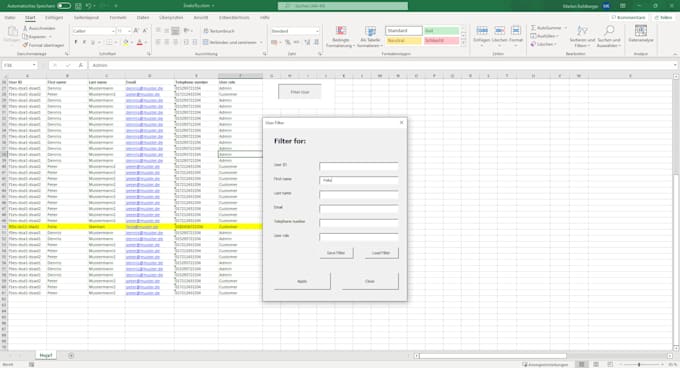The image size is (680, 368).
Task: Switch to the Formeln ribbon tab
Action: point(118,17)
